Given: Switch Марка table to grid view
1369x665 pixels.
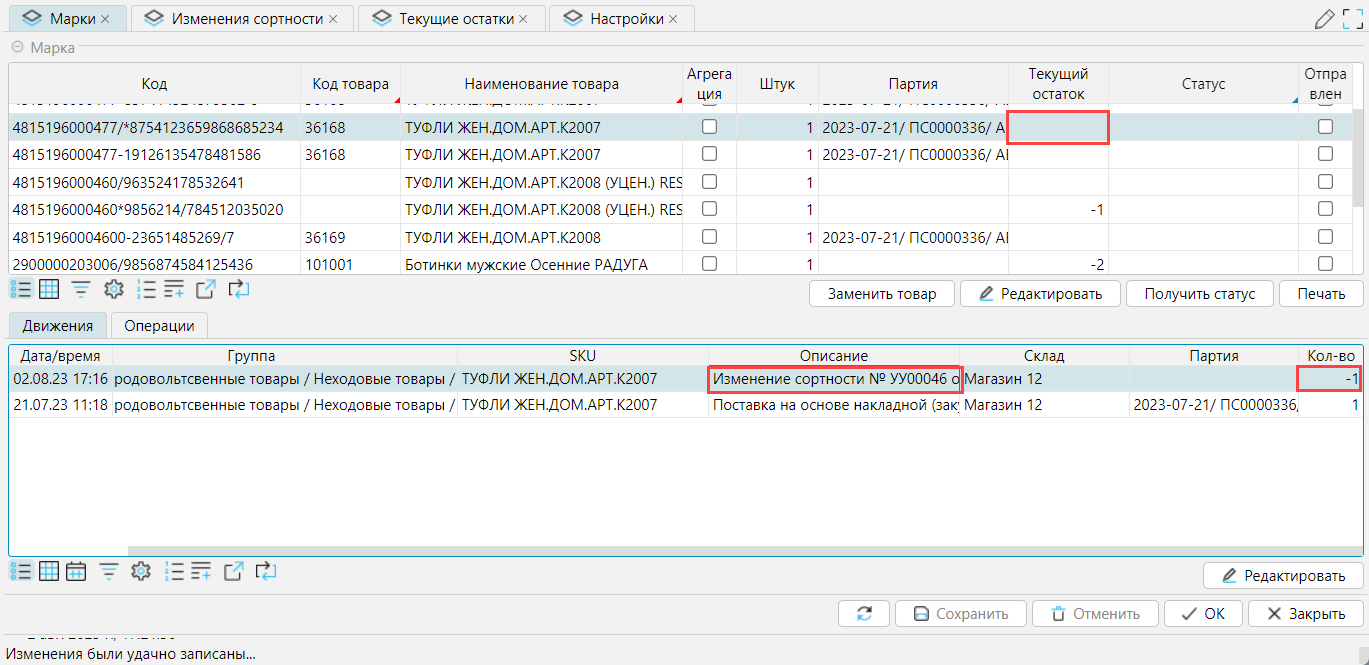Looking at the screenshot, I should click(49, 290).
